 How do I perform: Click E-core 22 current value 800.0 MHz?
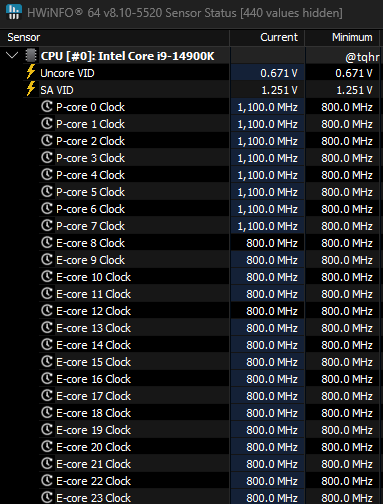pyautogui.click(x=272, y=481)
